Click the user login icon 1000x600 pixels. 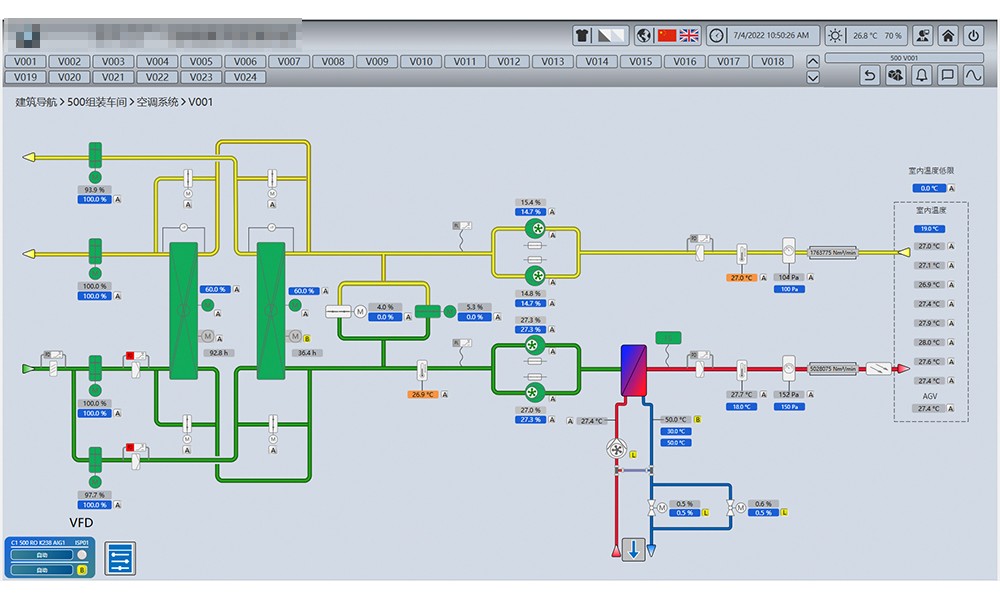coord(922,36)
